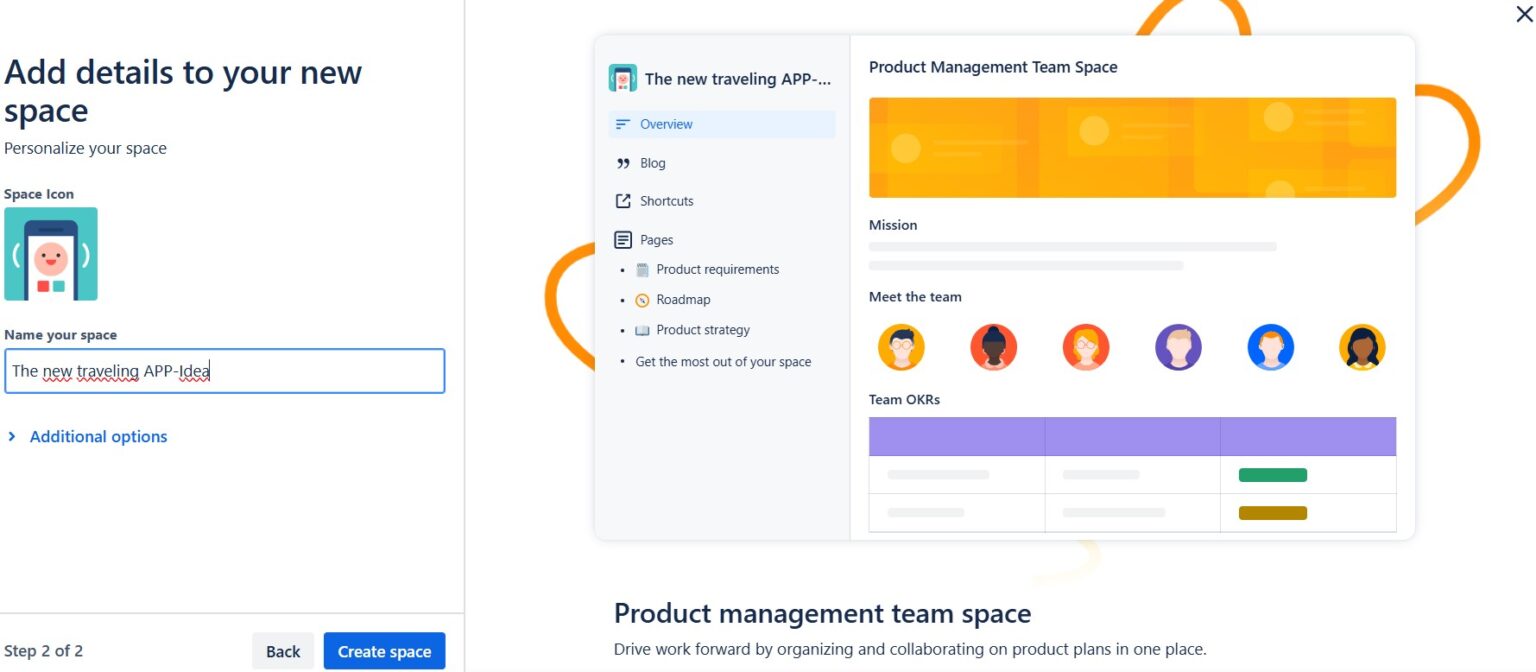
Task: Open the Roadmap page
Action: tap(683, 300)
